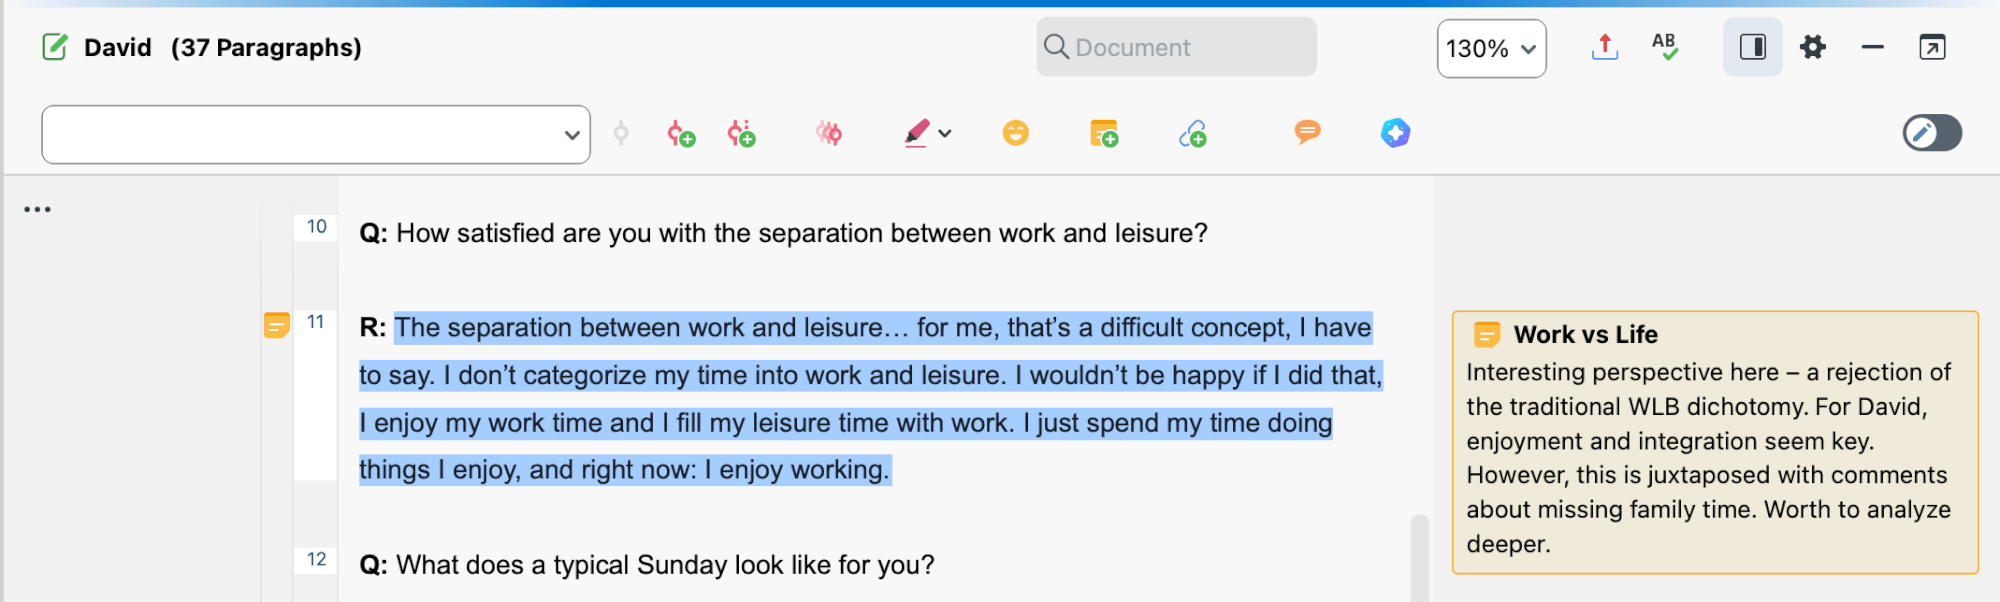Click the new memo icon in toolbar
Screen dimensions: 2000x602
click(x=1104, y=133)
